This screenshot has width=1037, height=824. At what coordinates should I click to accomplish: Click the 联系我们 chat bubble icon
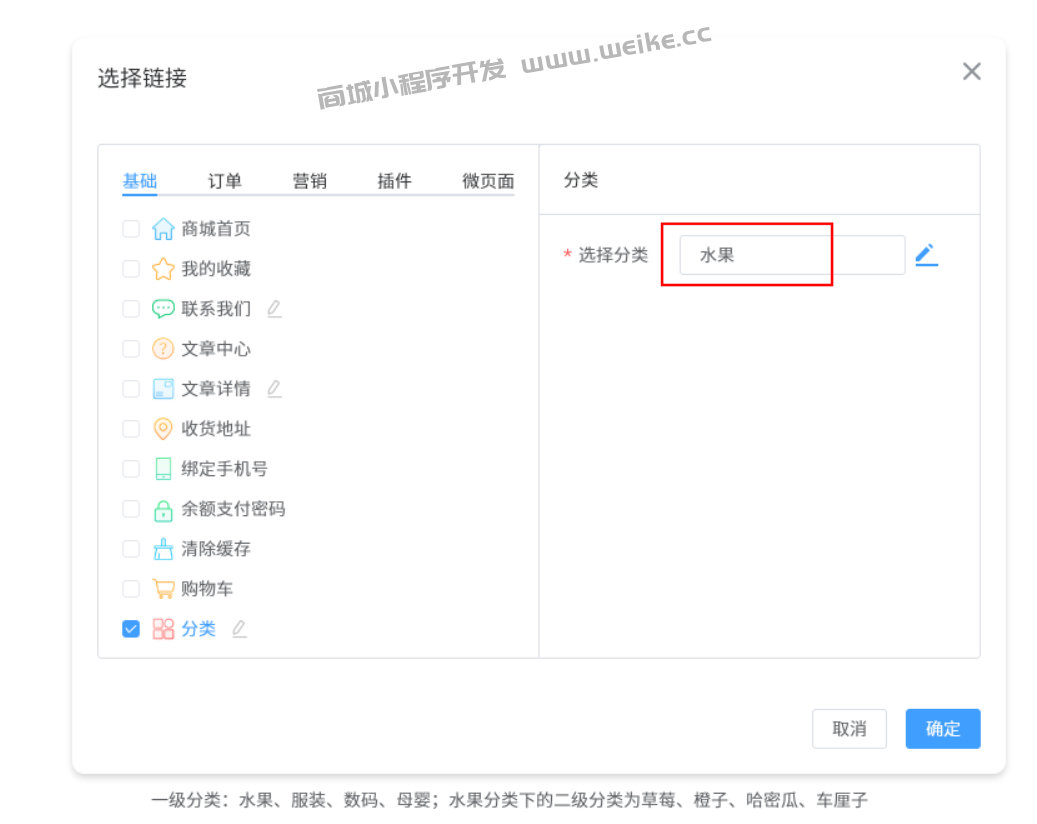pyautogui.click(x=163, y=309)
